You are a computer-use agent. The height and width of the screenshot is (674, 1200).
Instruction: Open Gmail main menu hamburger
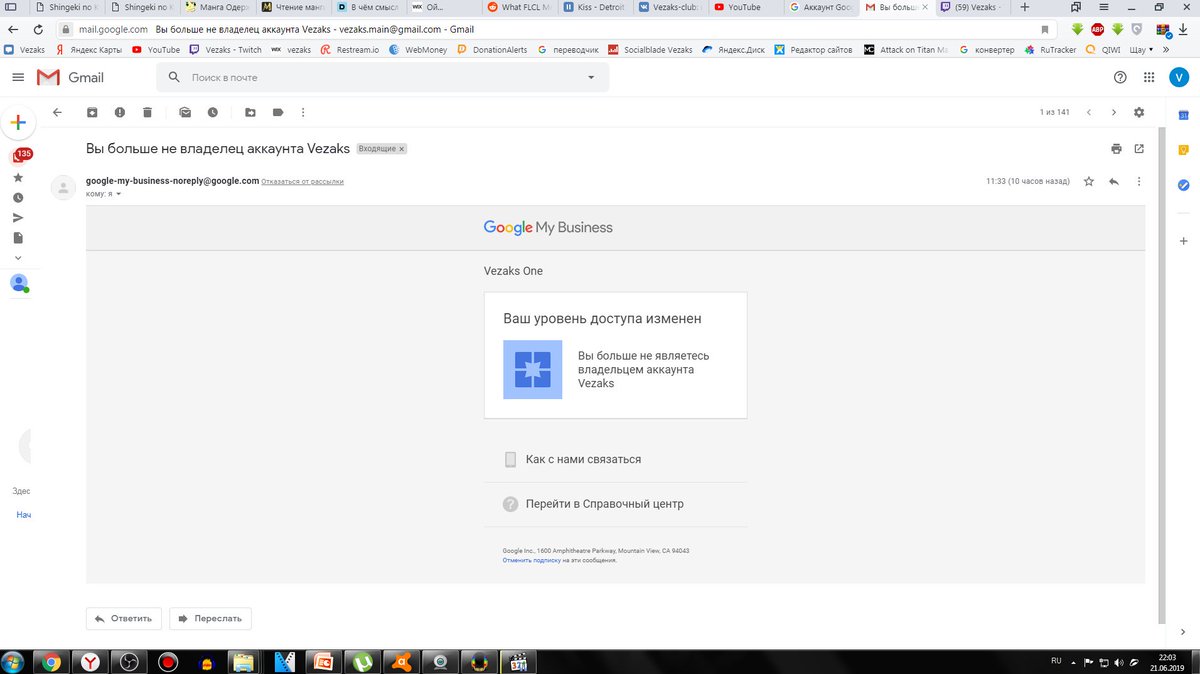click(18, 77)
